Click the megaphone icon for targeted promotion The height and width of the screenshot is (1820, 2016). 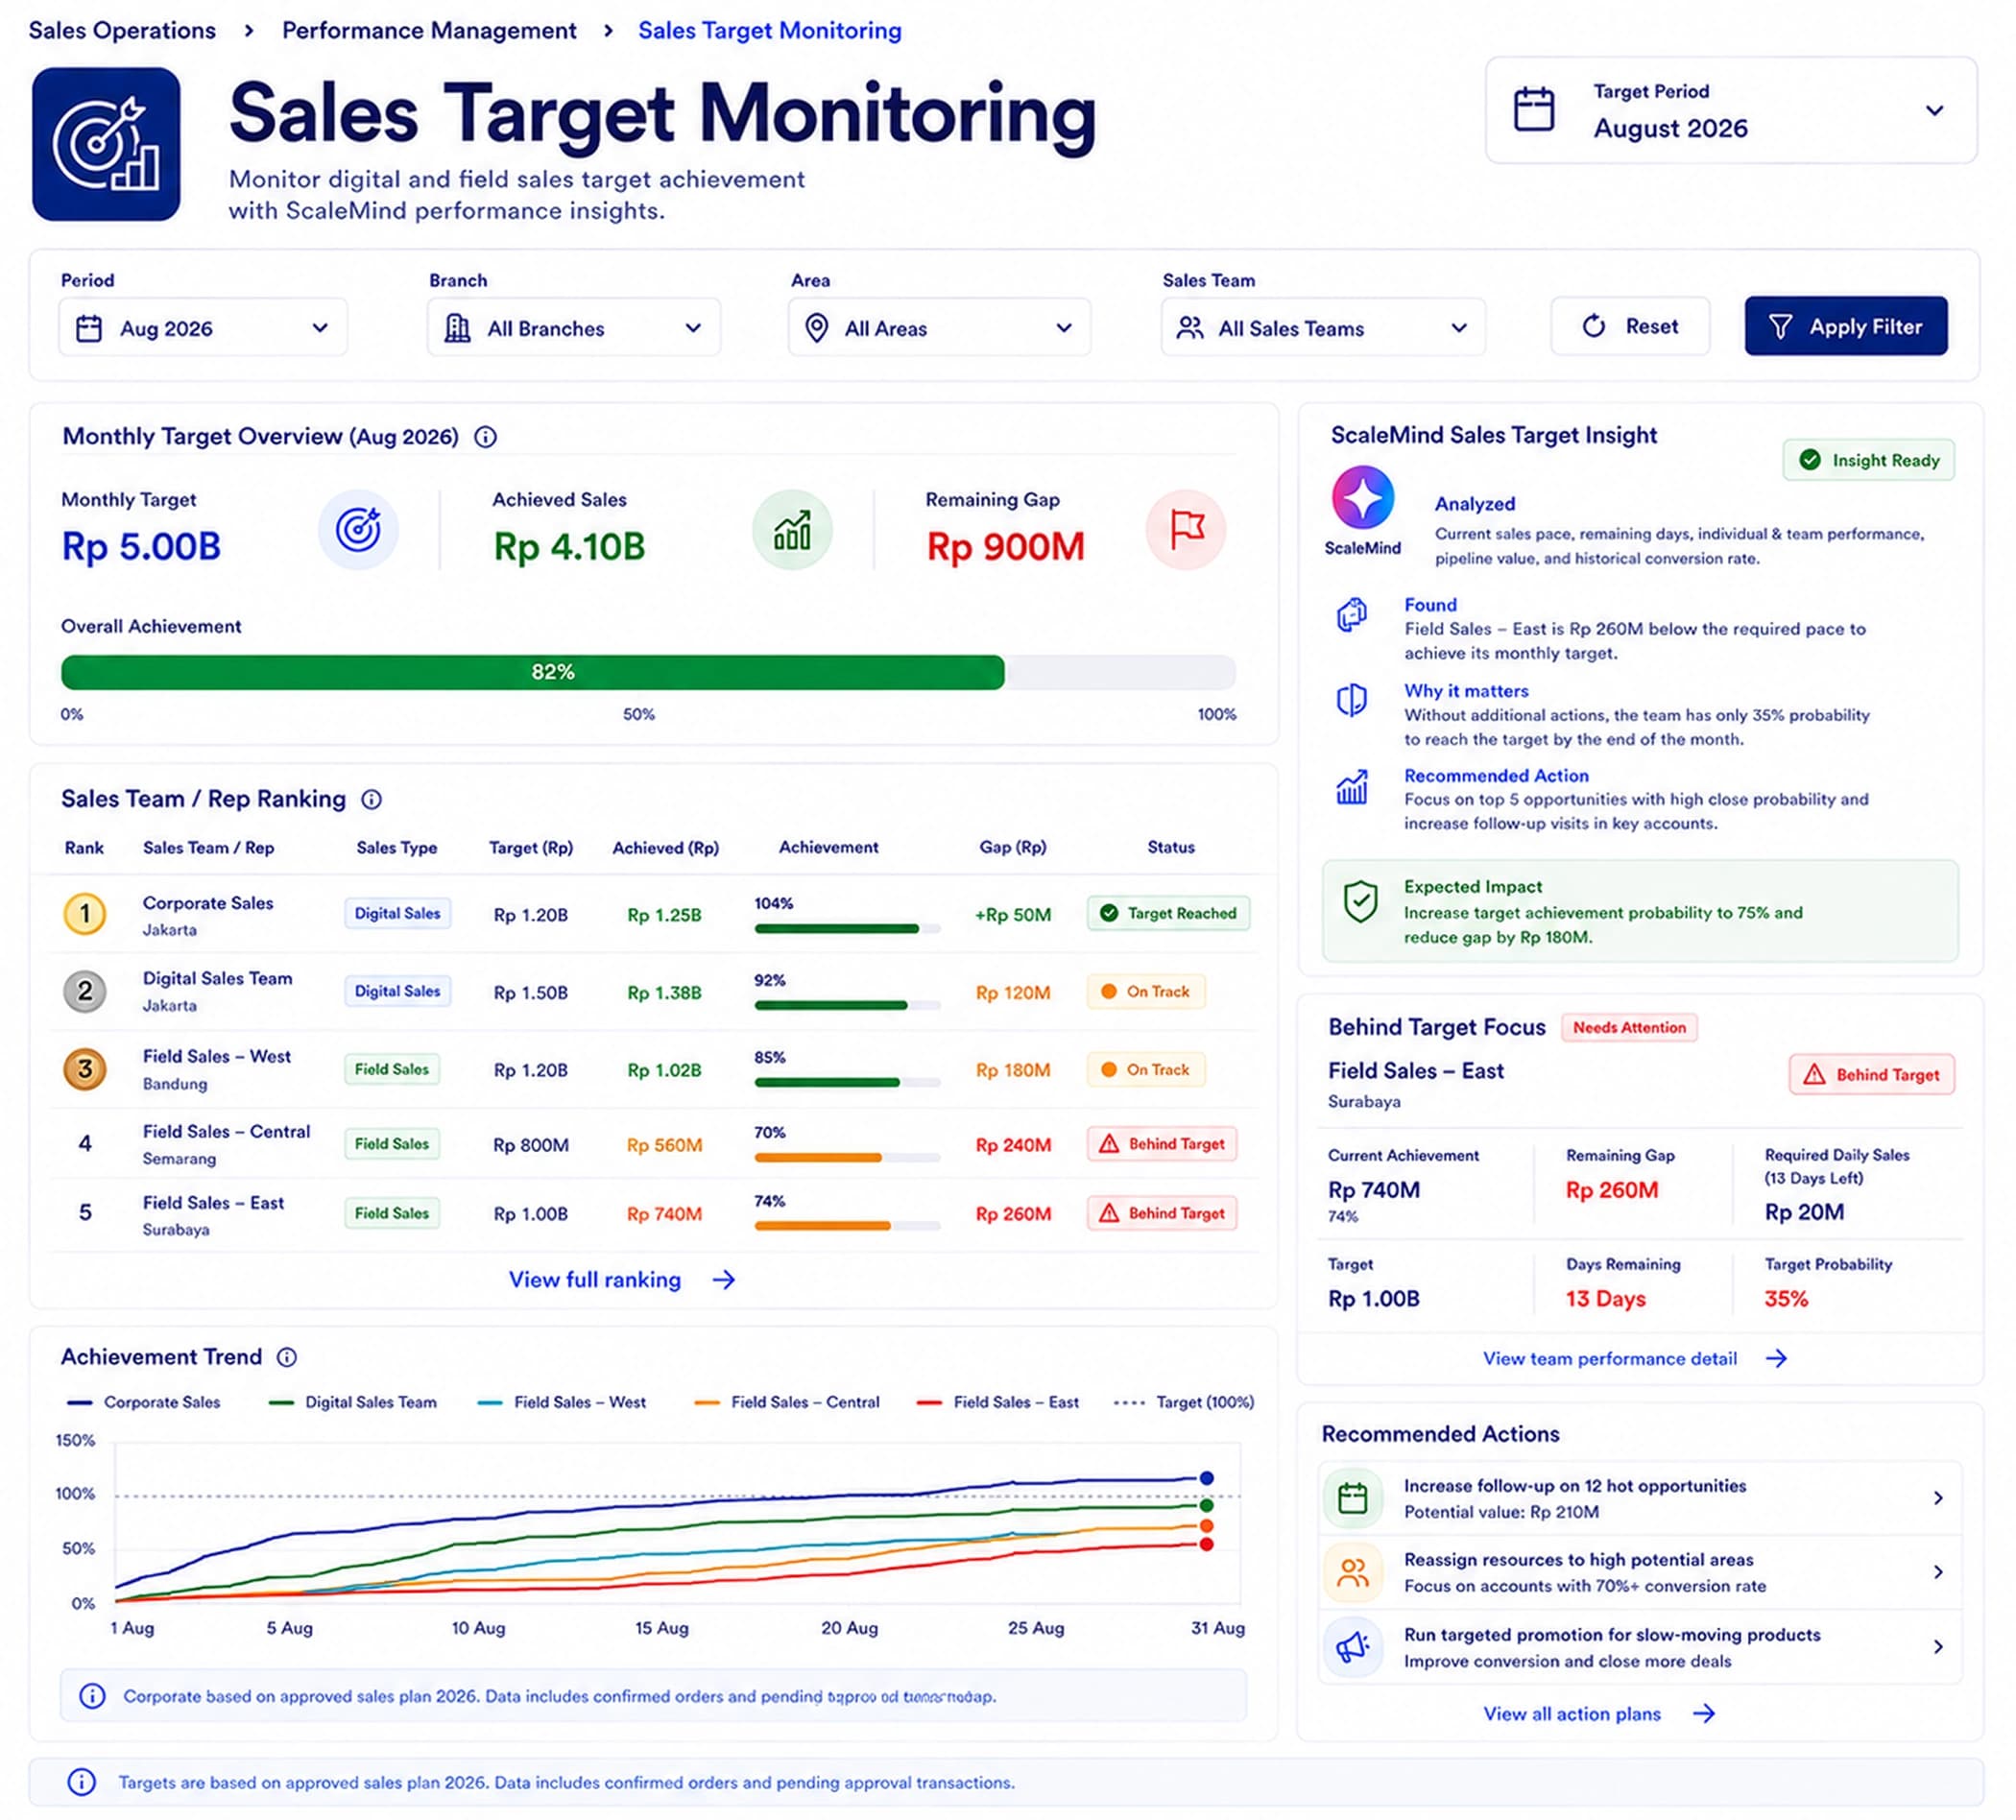tap(1353, 1647)
